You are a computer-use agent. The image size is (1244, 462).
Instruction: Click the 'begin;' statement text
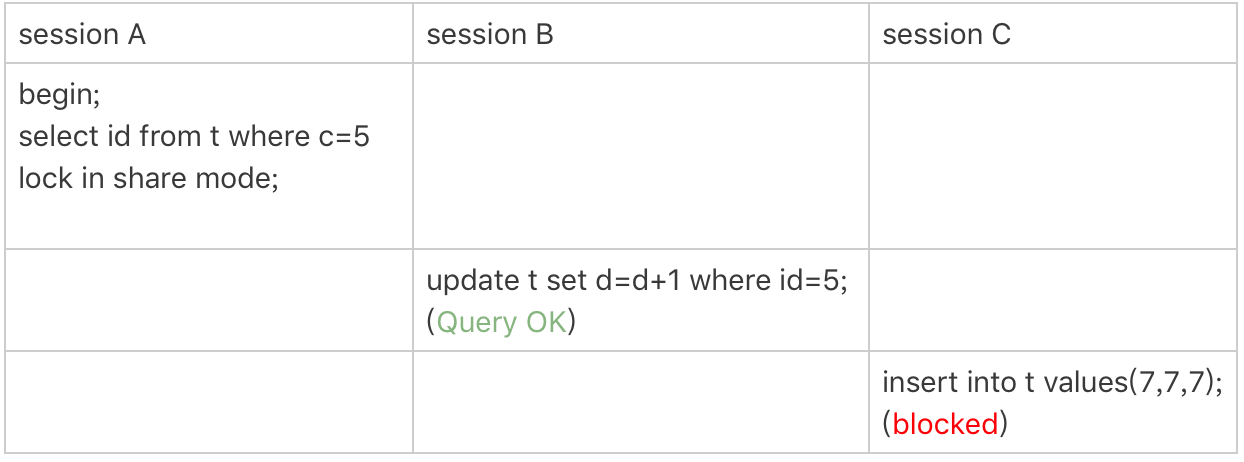click(59, 96)
